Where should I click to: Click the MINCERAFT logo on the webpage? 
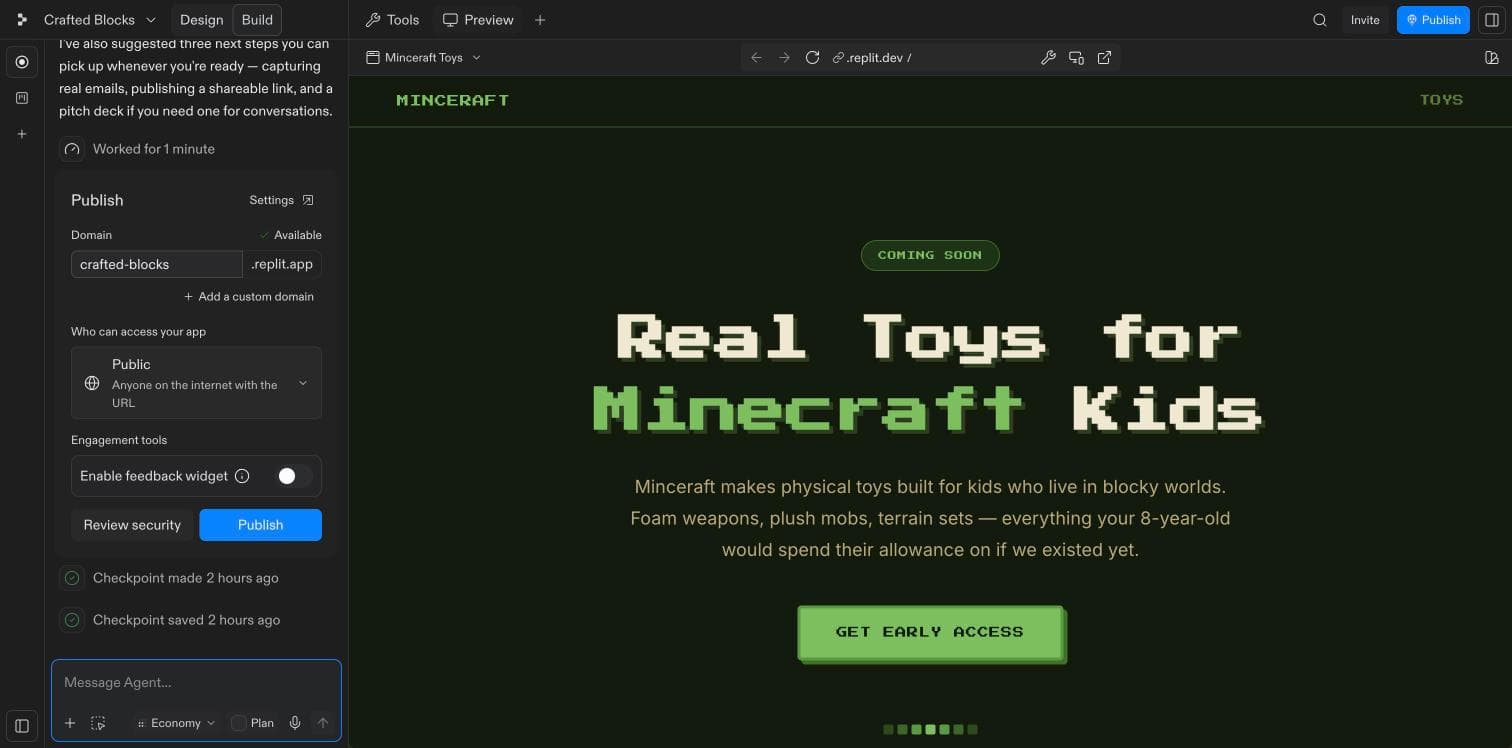tap(453, 100)
